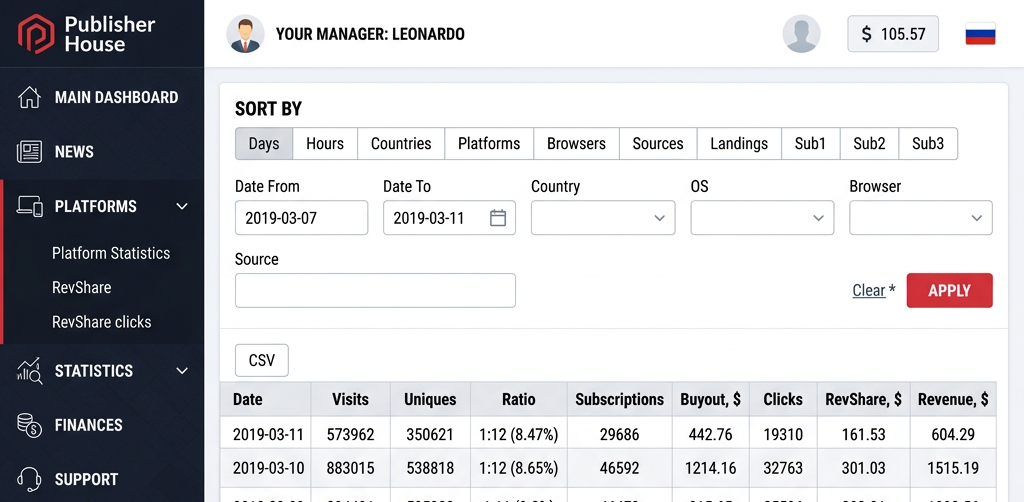
Task: Click the Clear filters link
Action: [869, 290]
